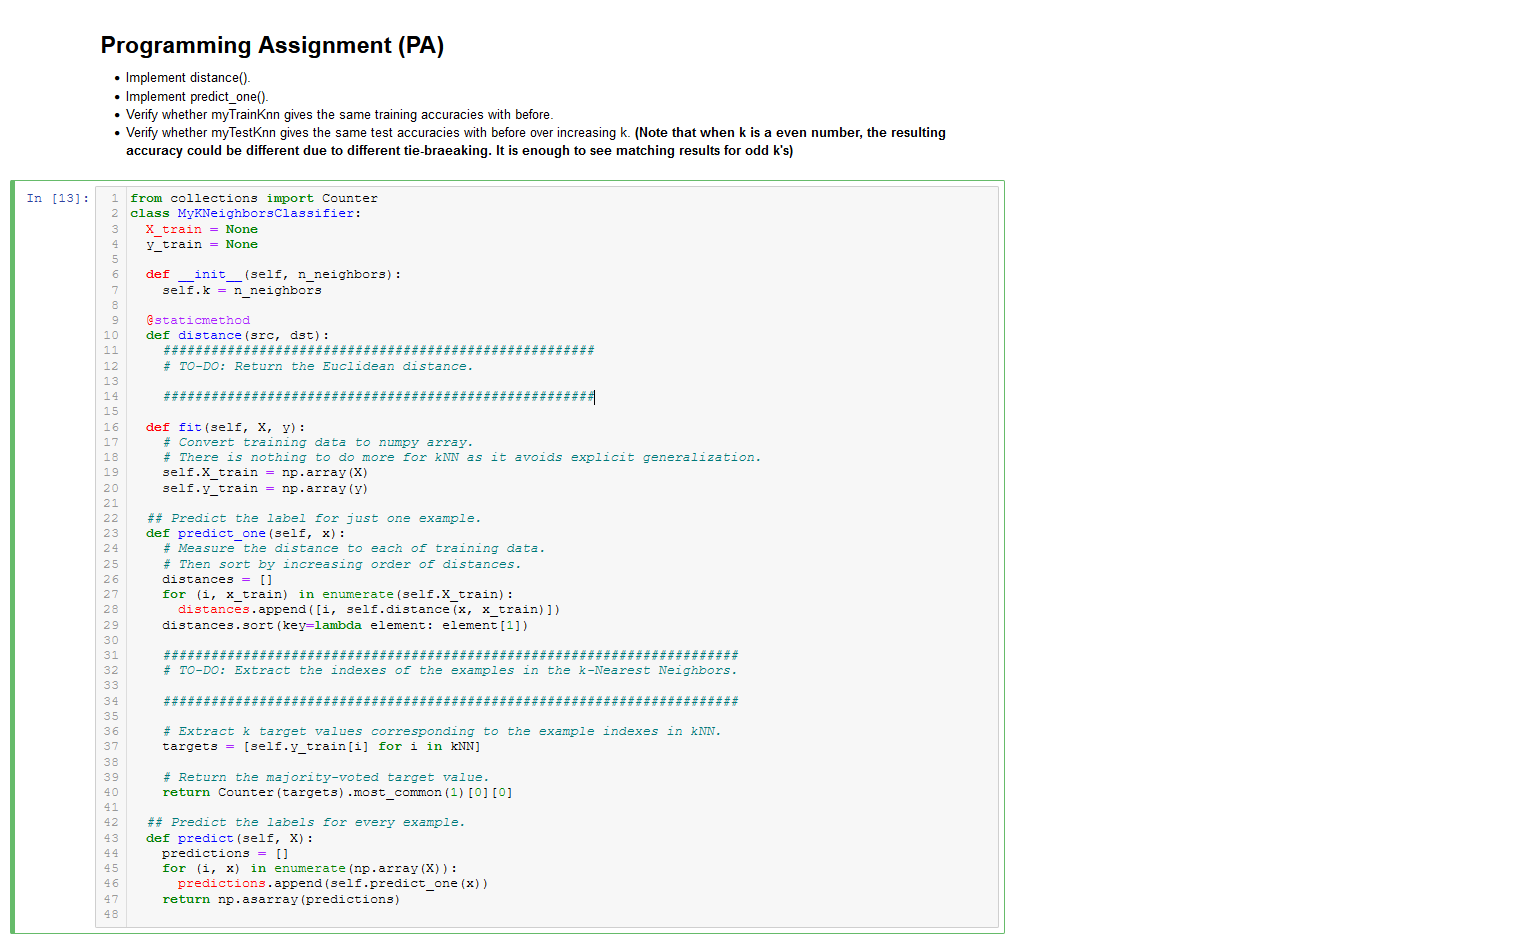Click line number 14 in the gutter

(x=111, y=396)
